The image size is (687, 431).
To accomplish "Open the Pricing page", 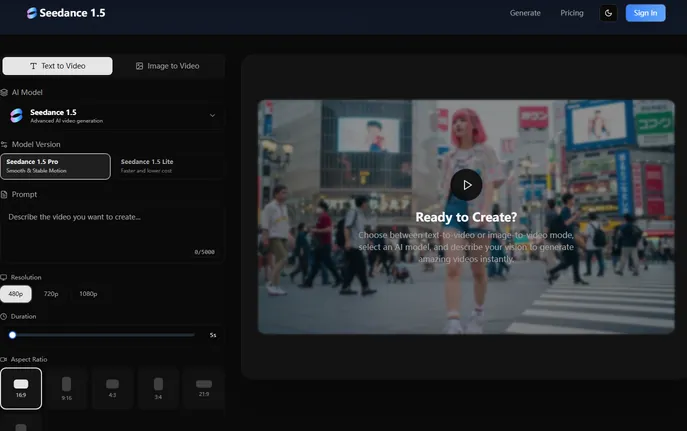I will click(x=572, y=13).
